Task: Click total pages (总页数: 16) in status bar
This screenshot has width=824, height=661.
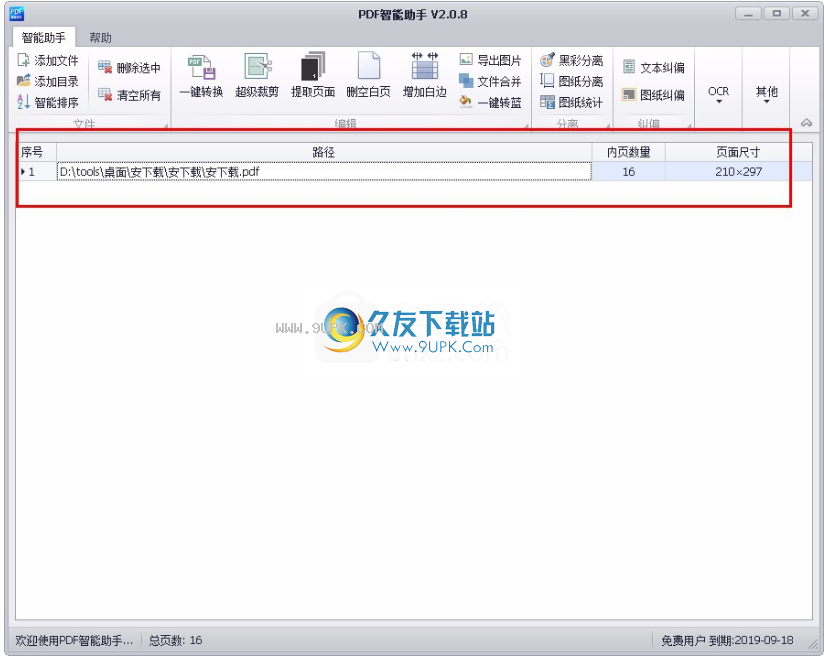Action: 176,640
